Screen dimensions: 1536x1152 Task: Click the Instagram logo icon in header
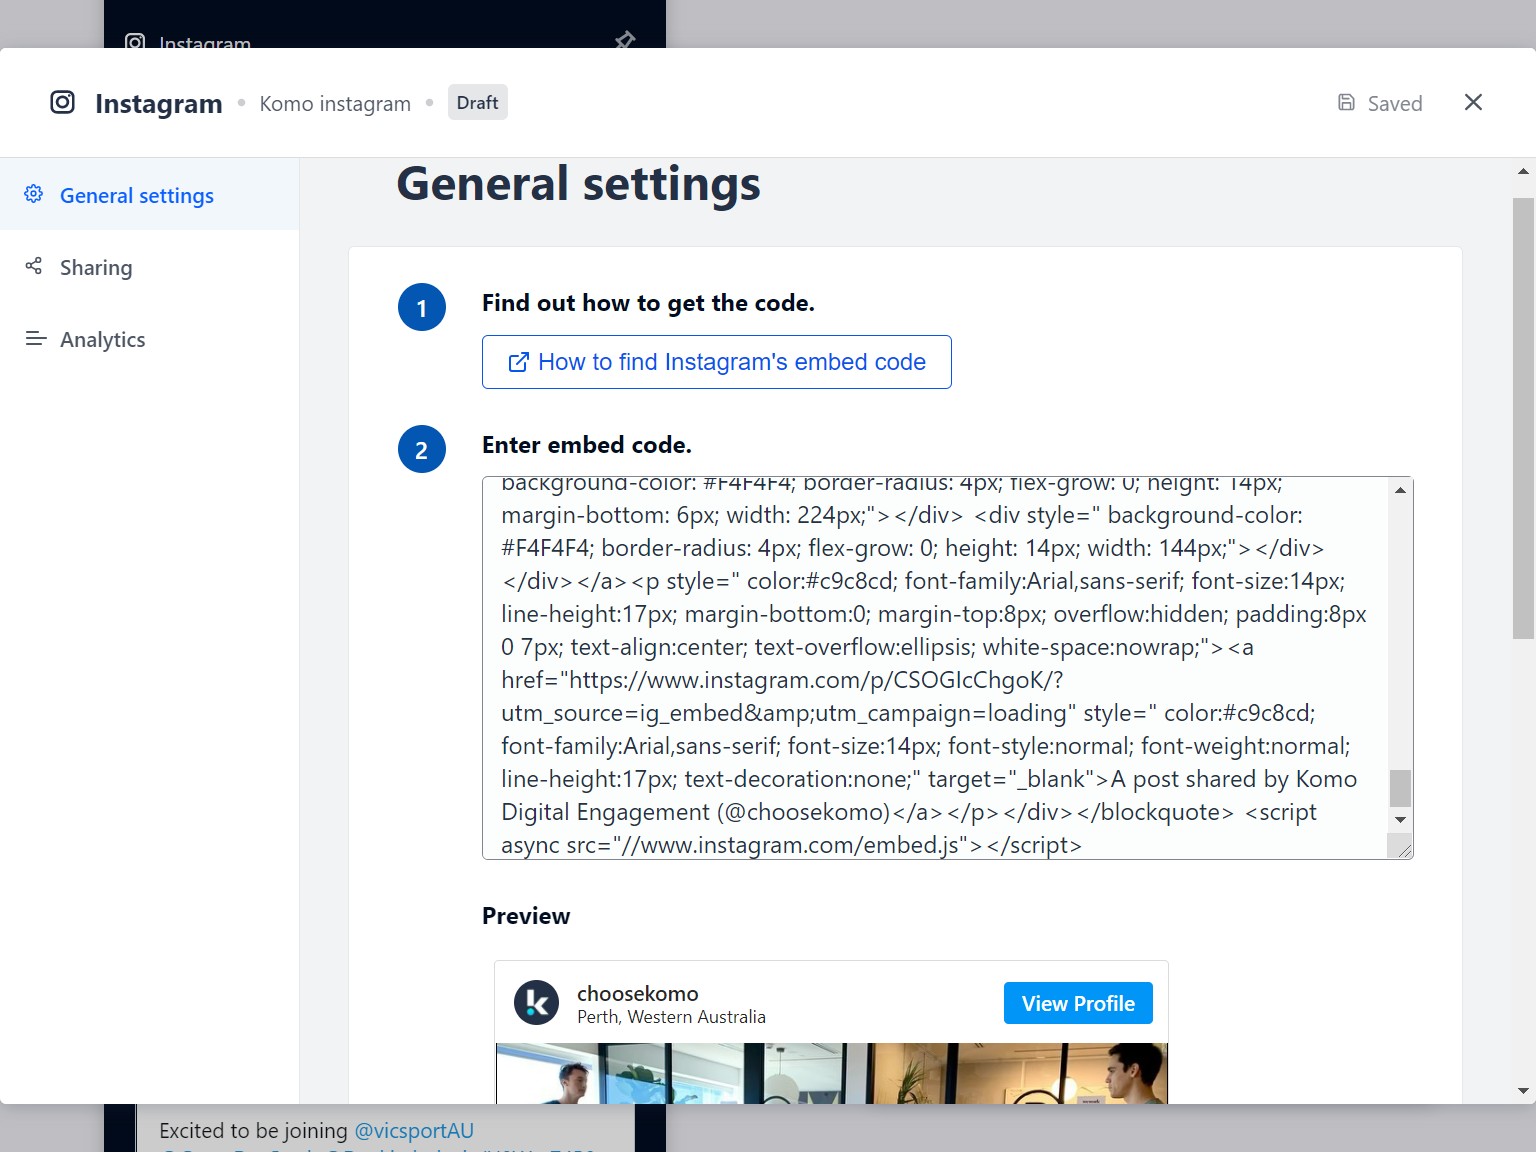62,102
